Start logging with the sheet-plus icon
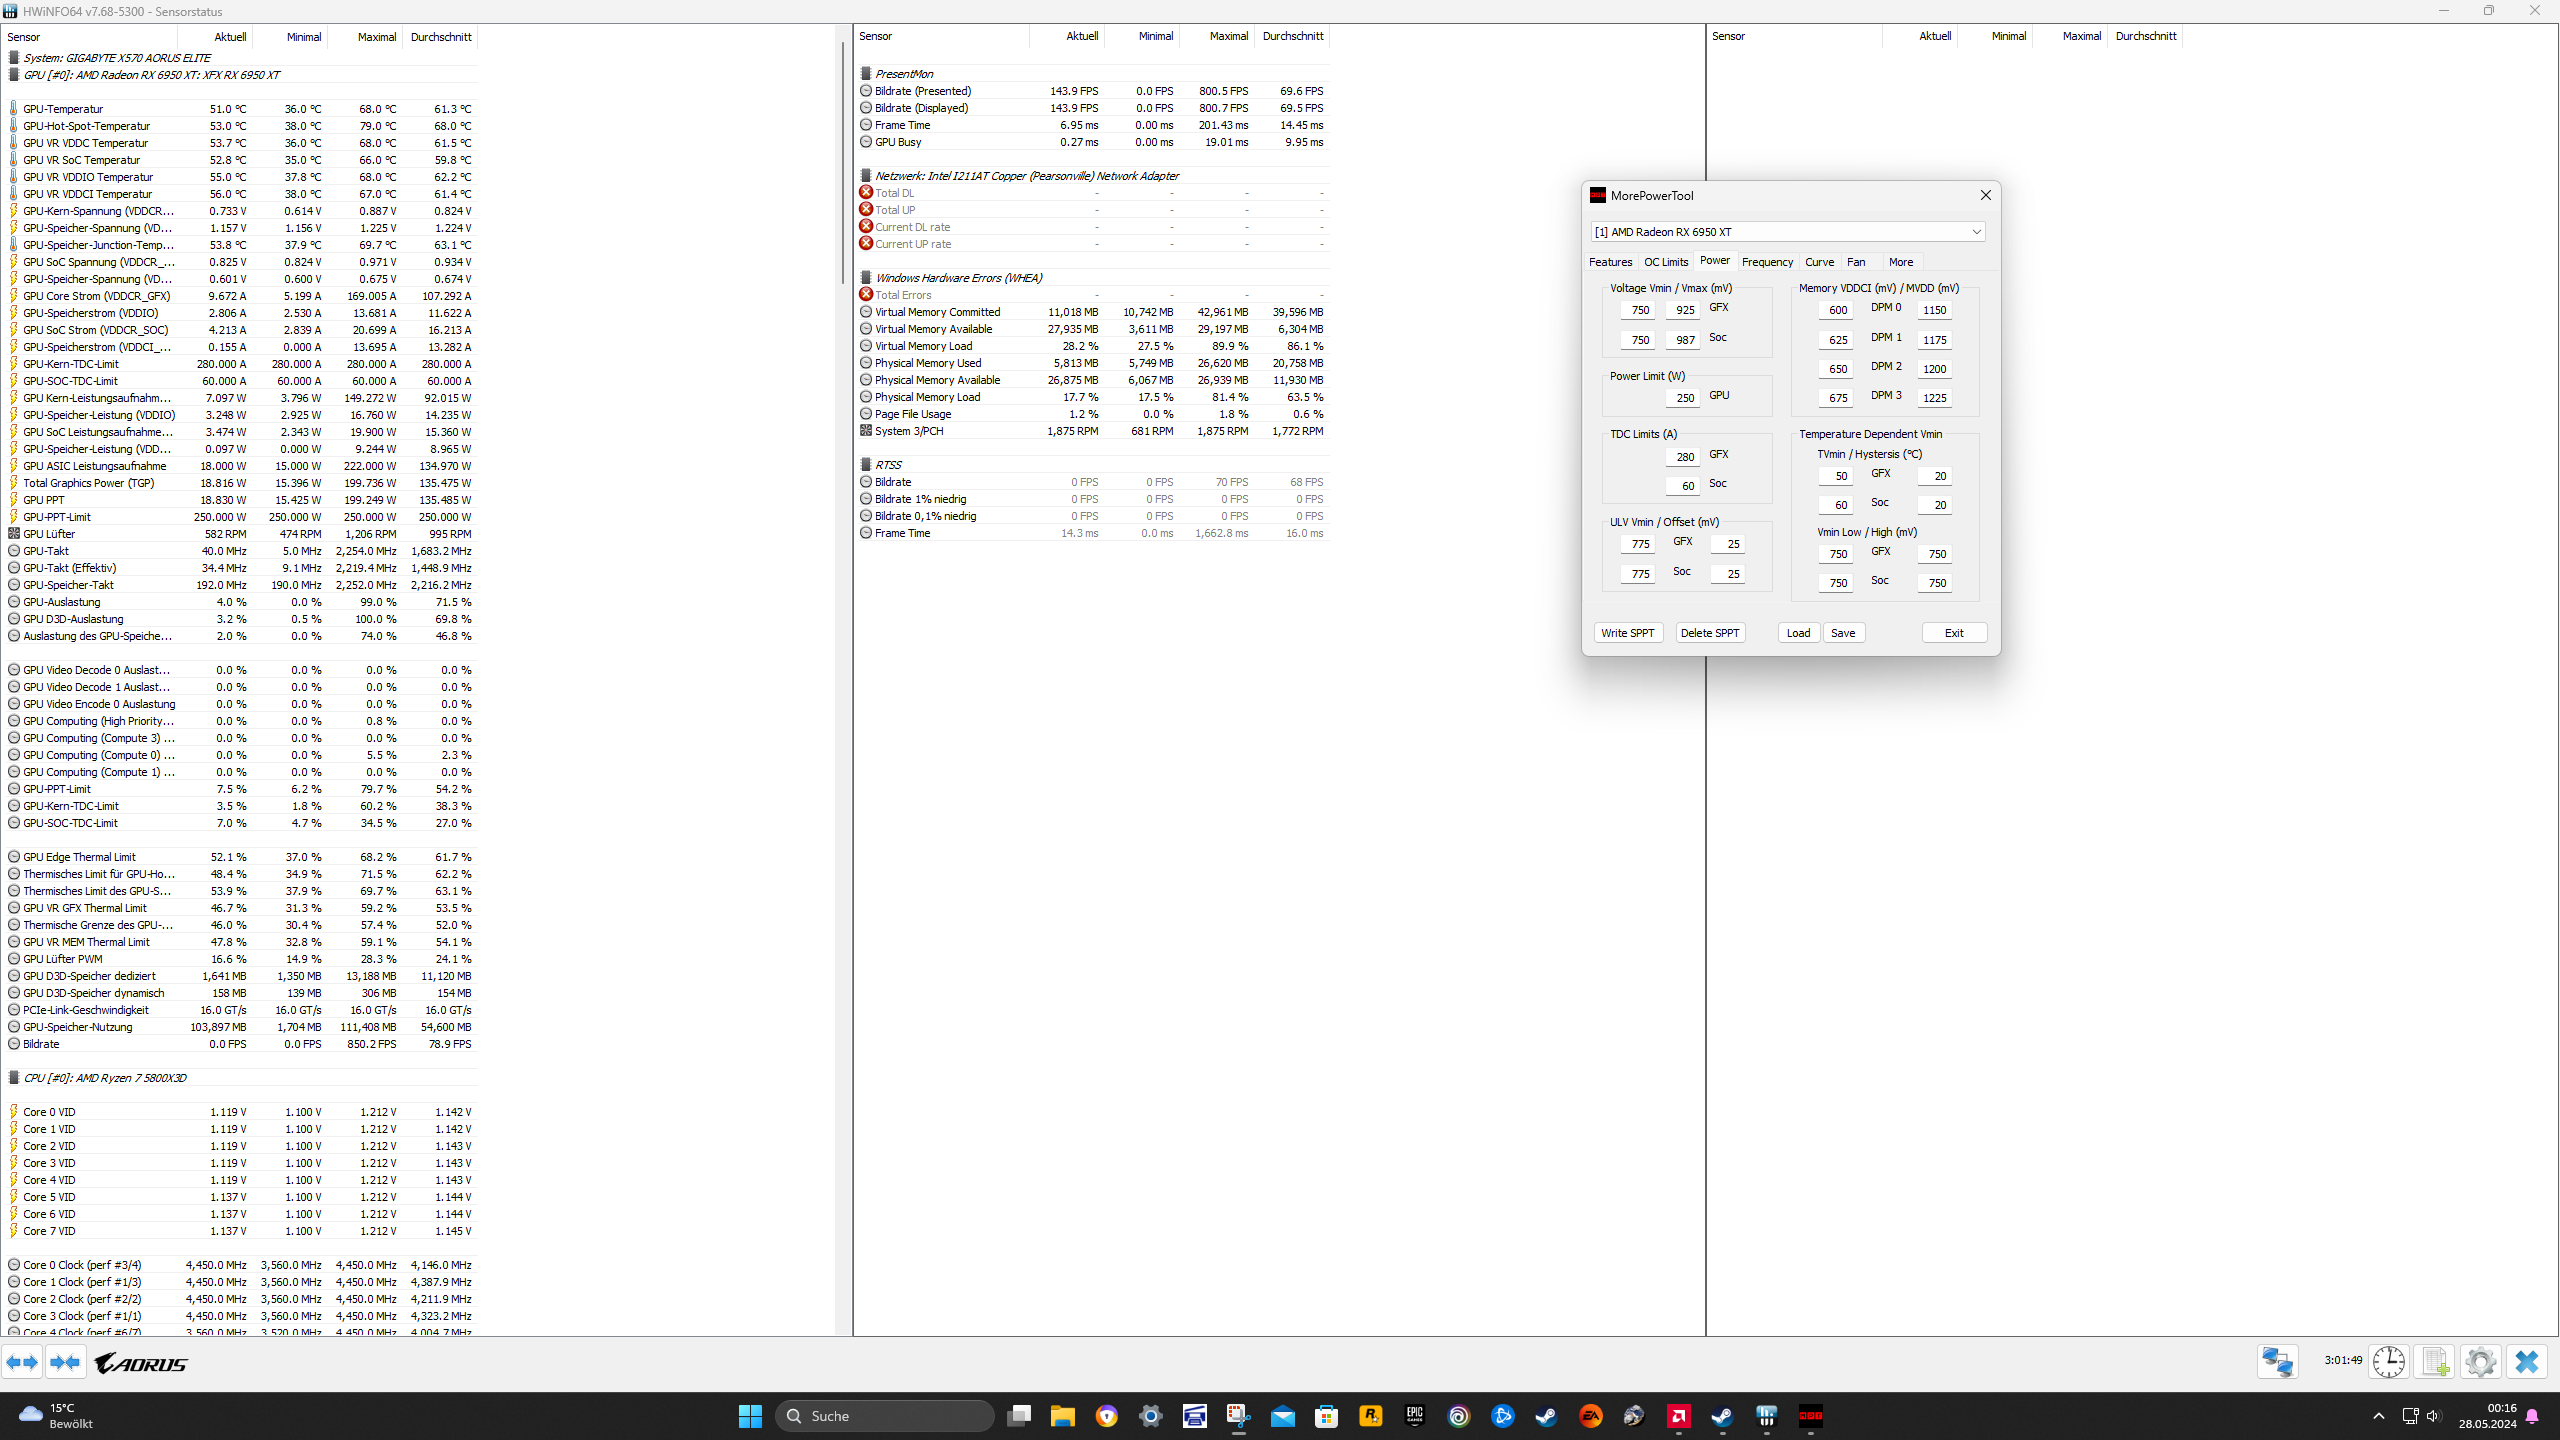Image resolution: width=2560 pixels, height=1440 pixels. click(2435, 1362)
